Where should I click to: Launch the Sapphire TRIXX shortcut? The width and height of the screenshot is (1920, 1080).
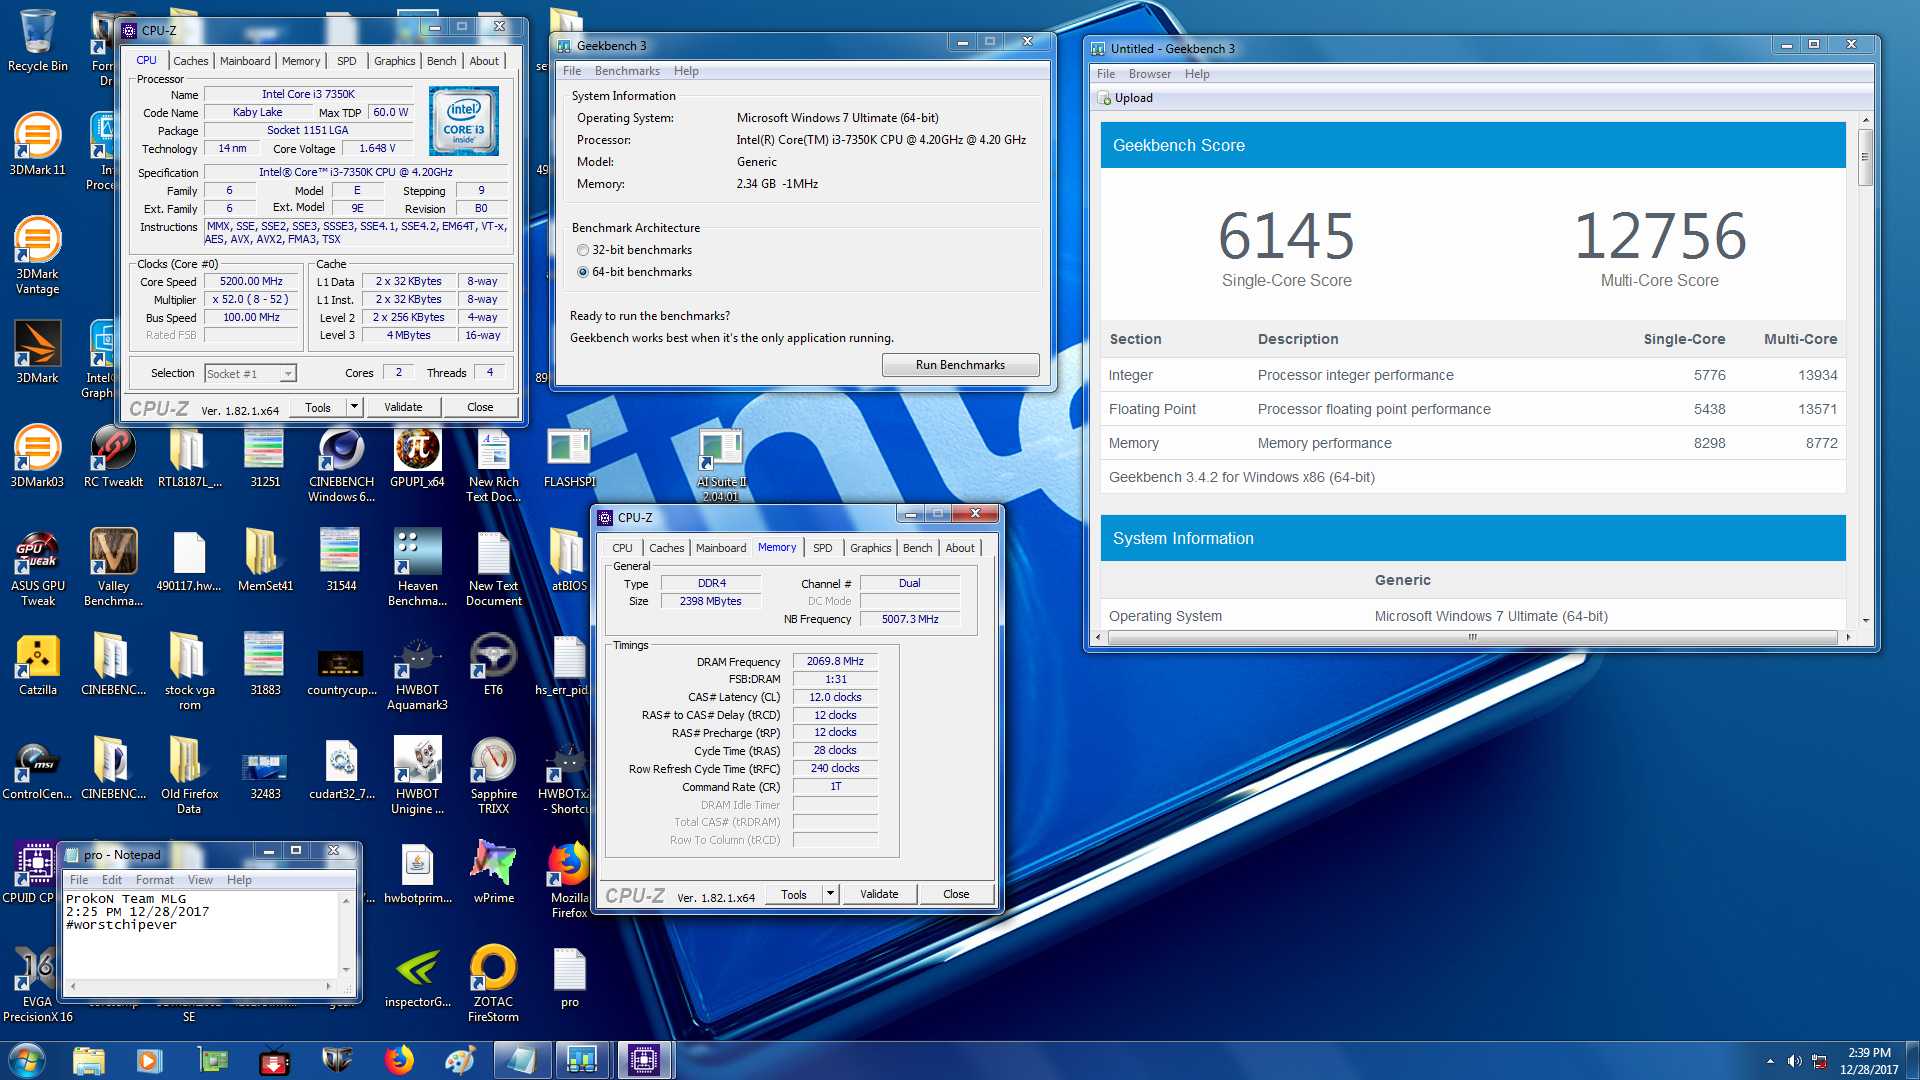493,777
